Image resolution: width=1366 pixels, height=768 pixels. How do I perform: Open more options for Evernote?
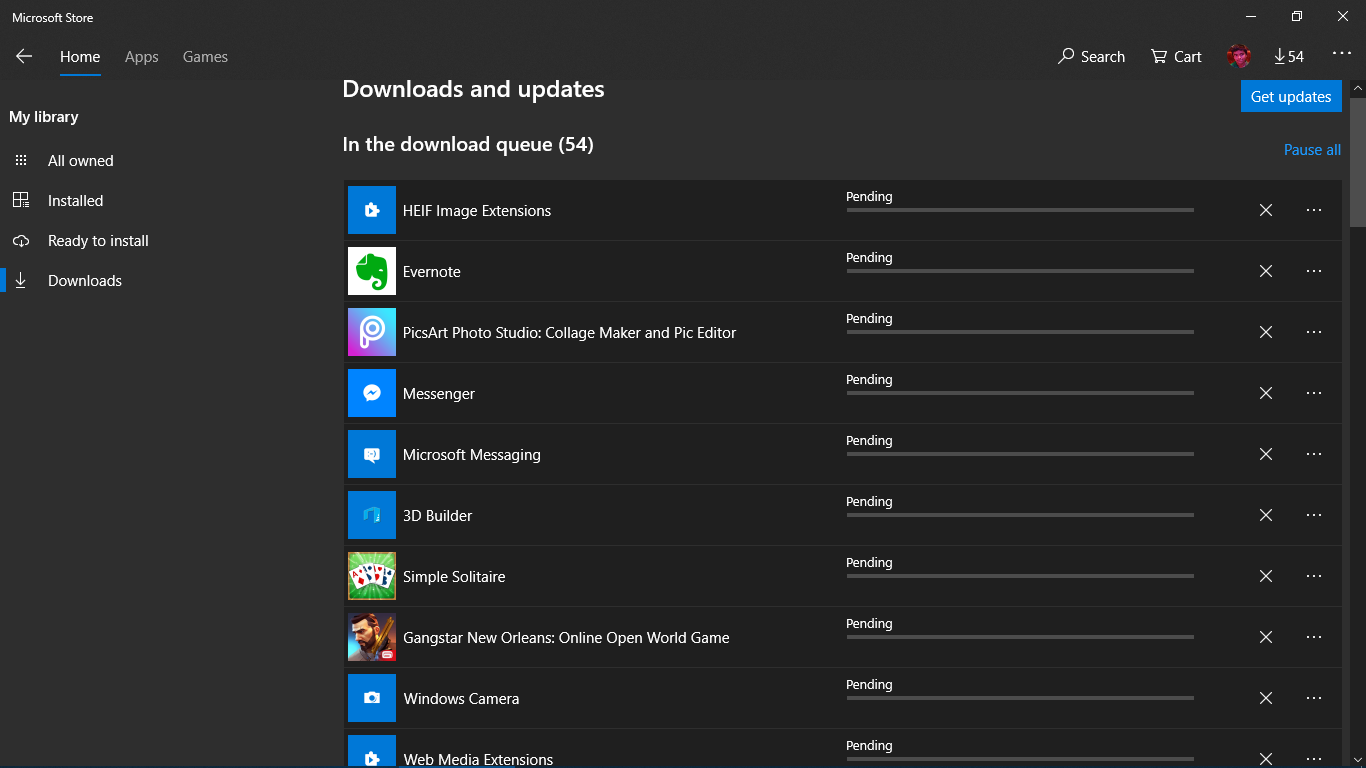click(1314, 271)
